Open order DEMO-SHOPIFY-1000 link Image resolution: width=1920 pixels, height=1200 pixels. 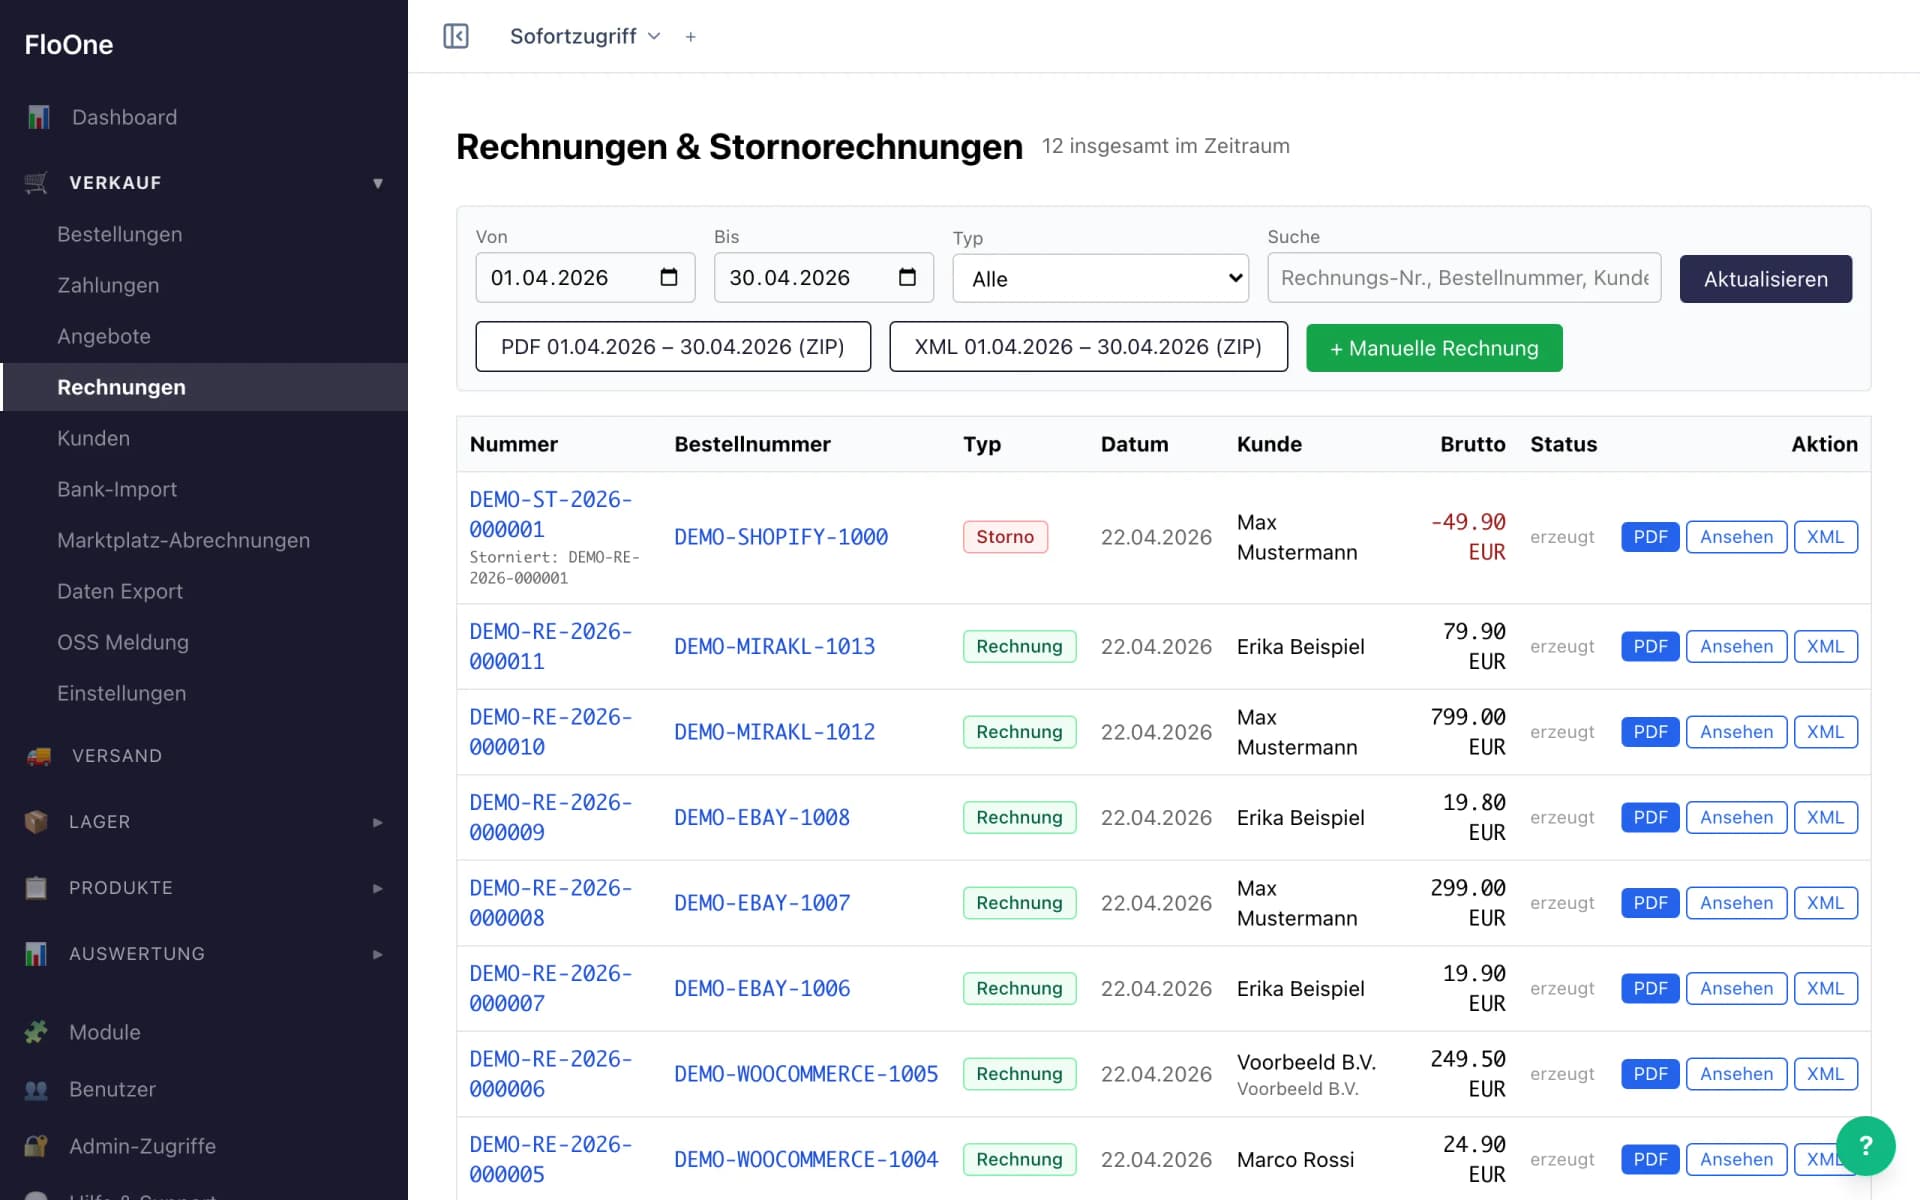(781, 537)
